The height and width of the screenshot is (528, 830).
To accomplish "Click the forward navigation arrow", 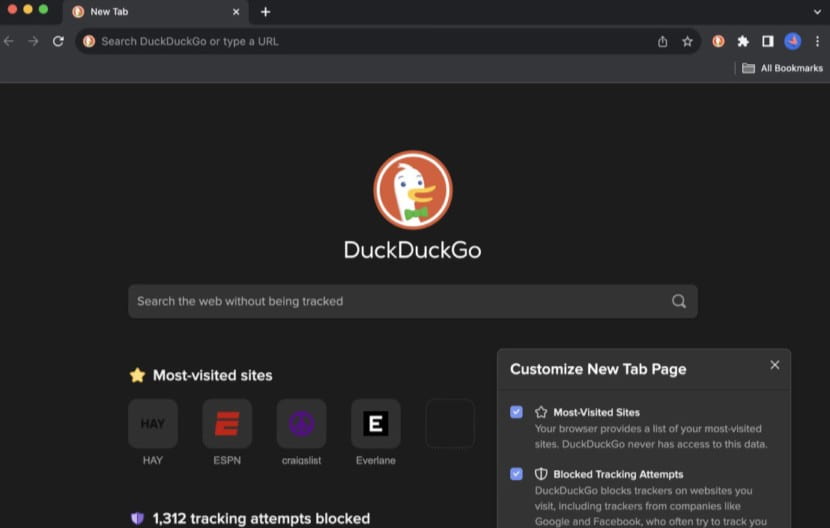I will point(33,41).
